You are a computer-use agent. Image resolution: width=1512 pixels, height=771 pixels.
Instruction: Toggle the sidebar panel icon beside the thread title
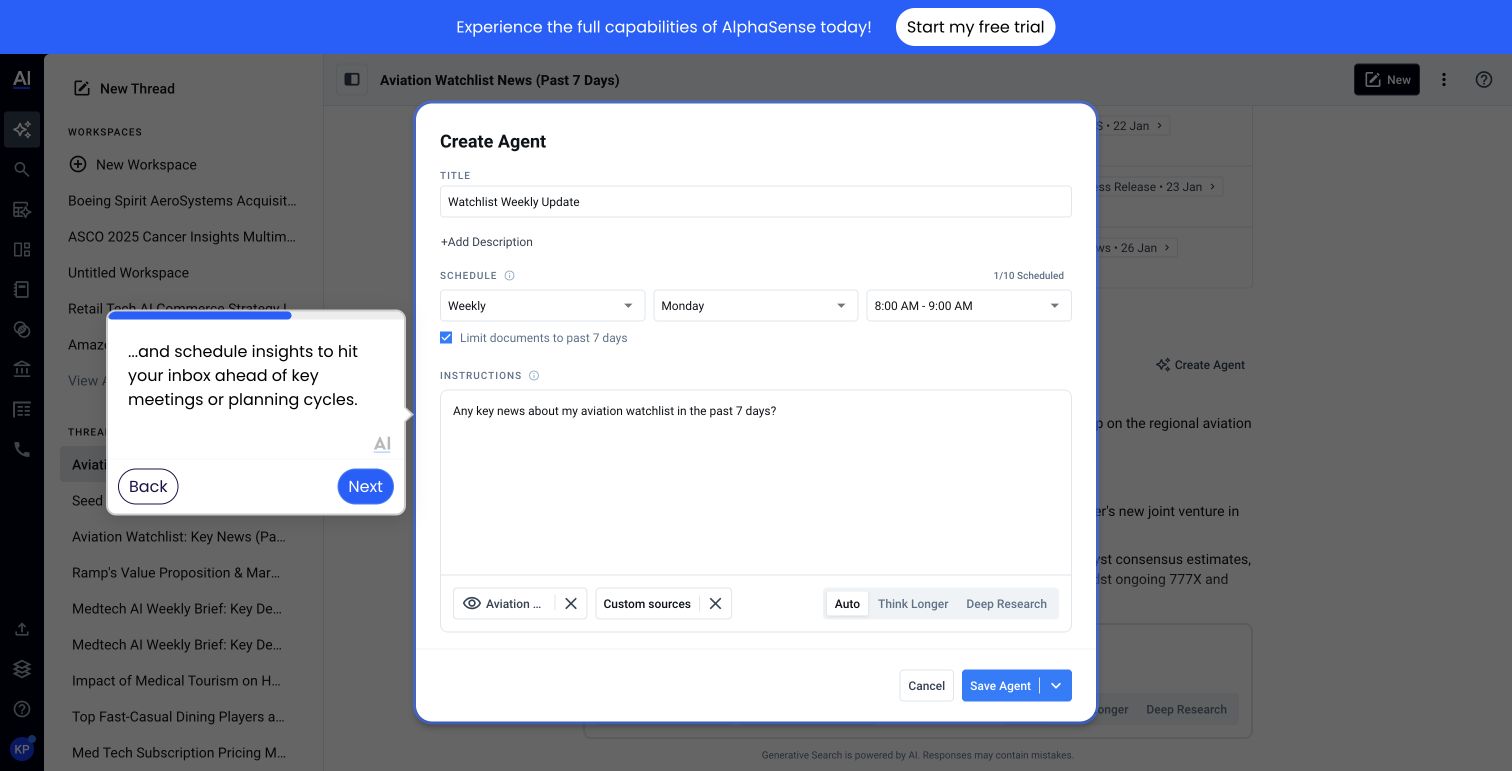[352, 80]
